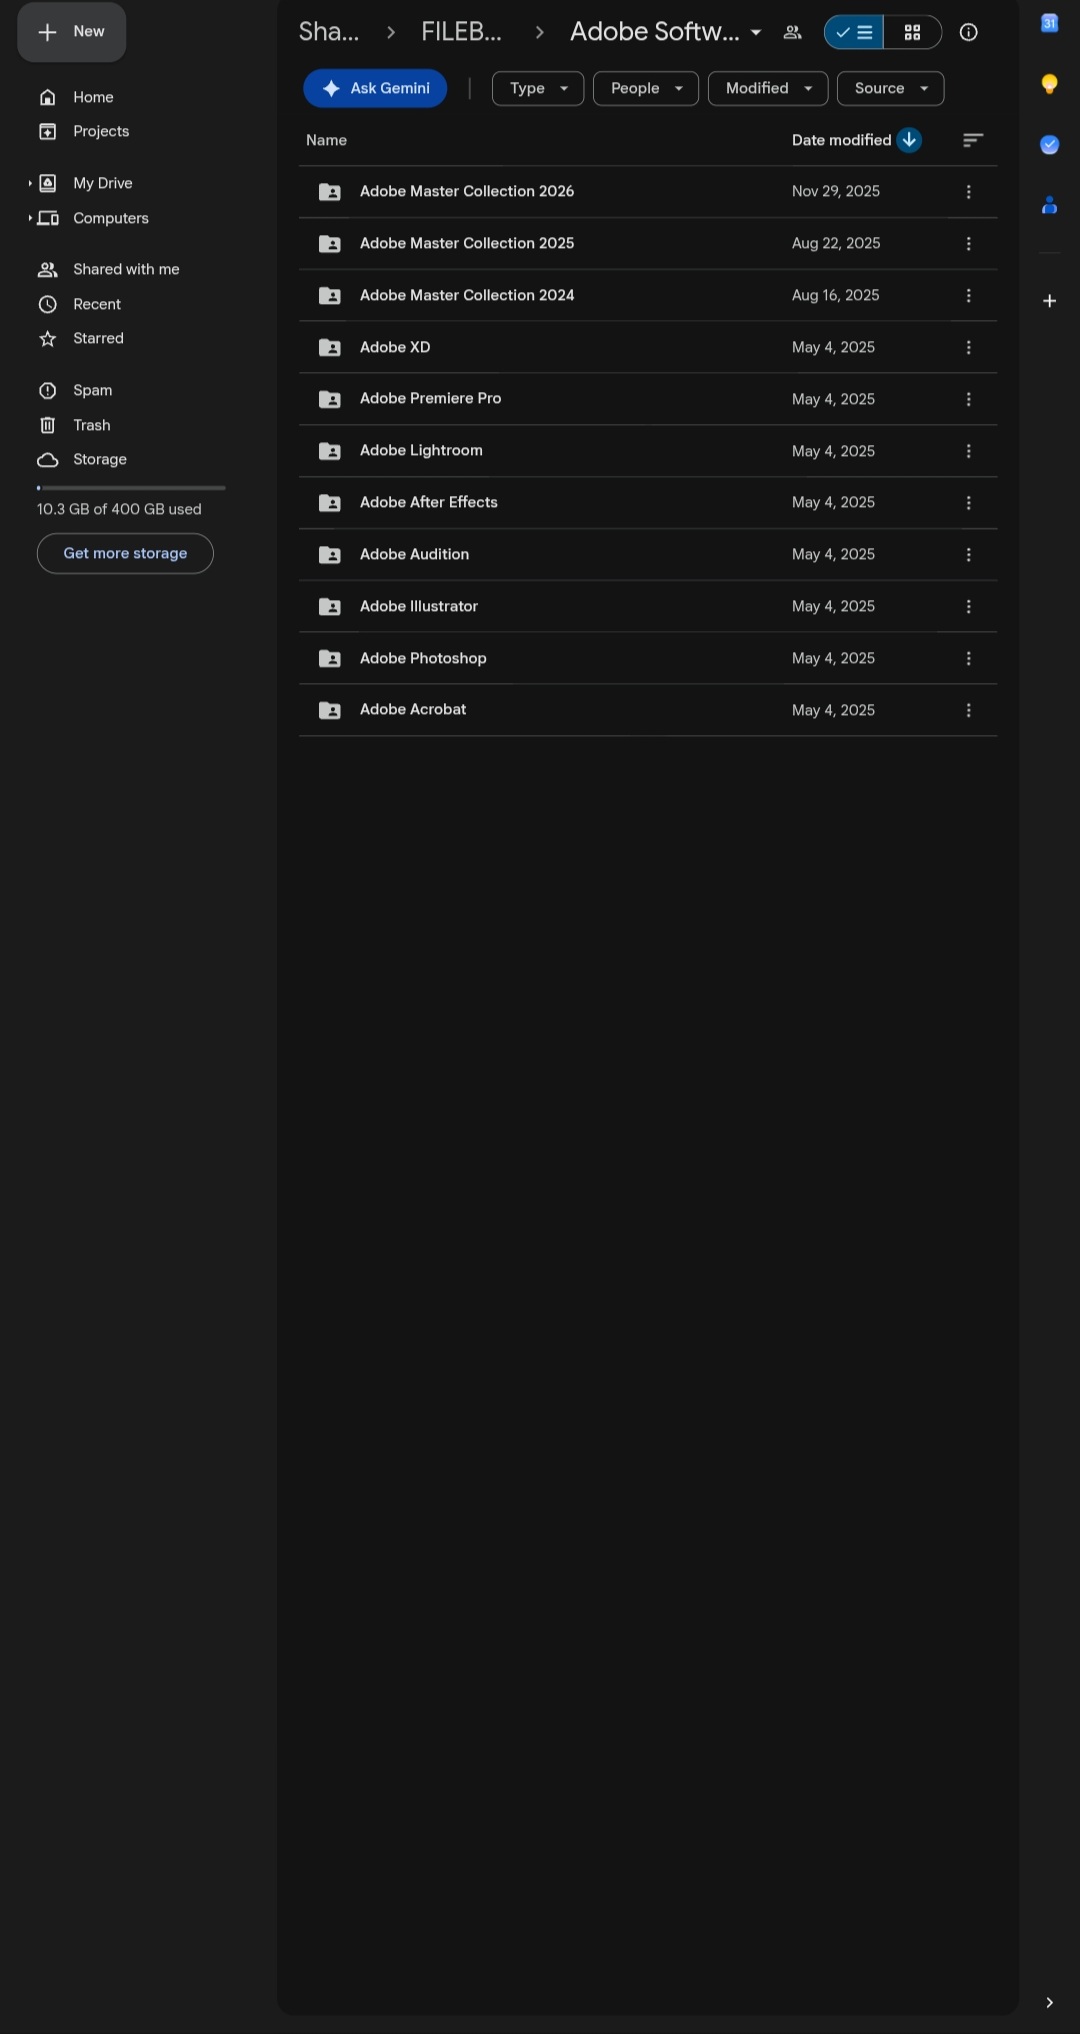Click Get more storage button
Viewport: 1080px width, 2034px height.
[125, 553]
